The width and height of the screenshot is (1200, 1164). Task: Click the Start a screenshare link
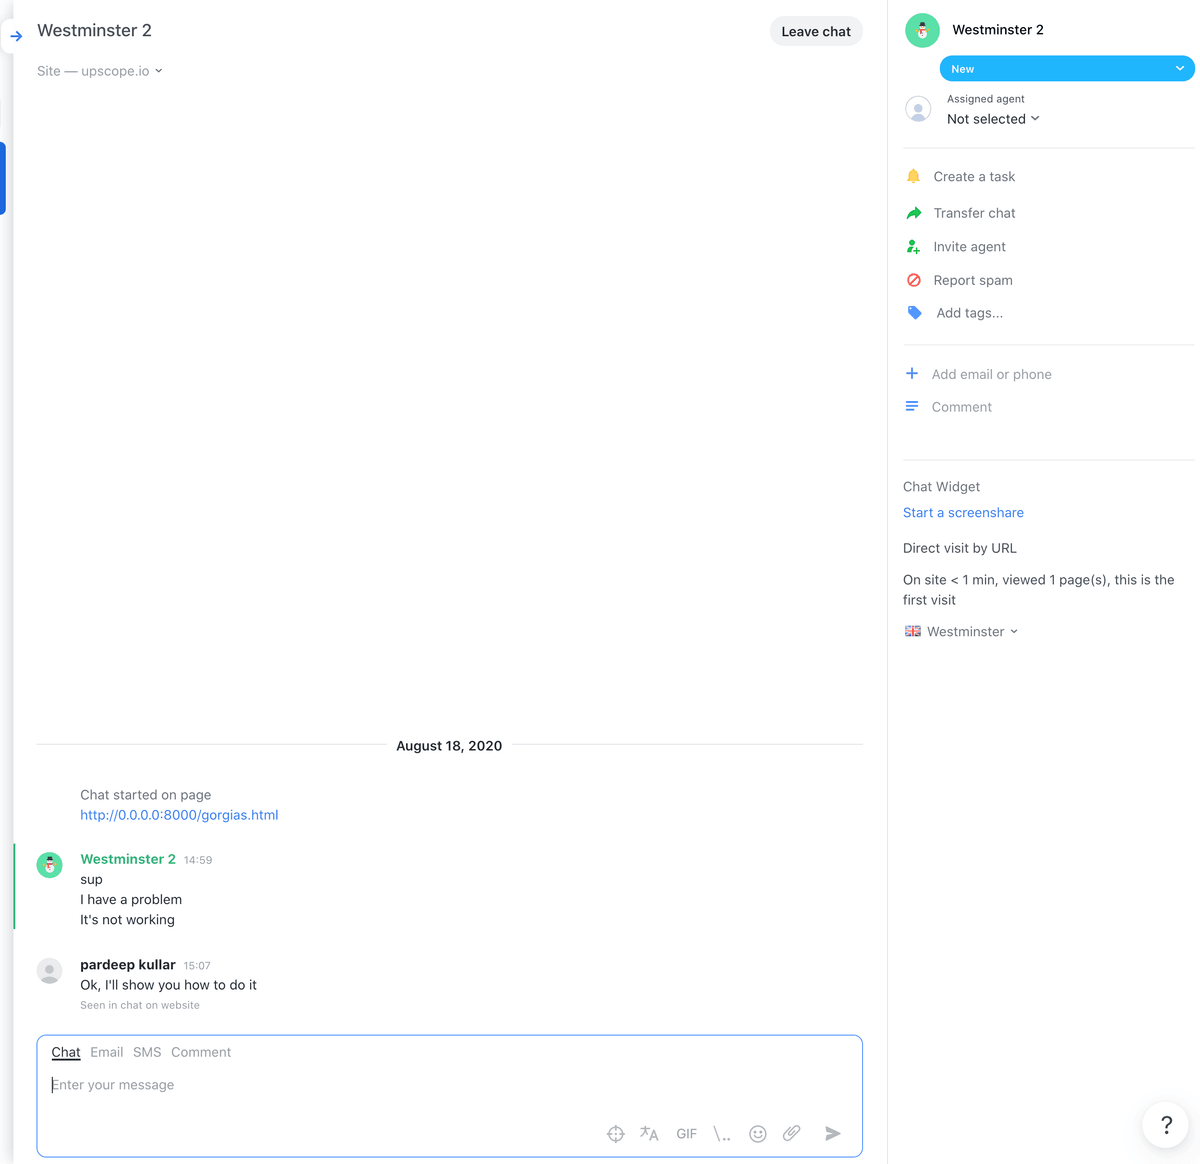click(x=963, y=512)
